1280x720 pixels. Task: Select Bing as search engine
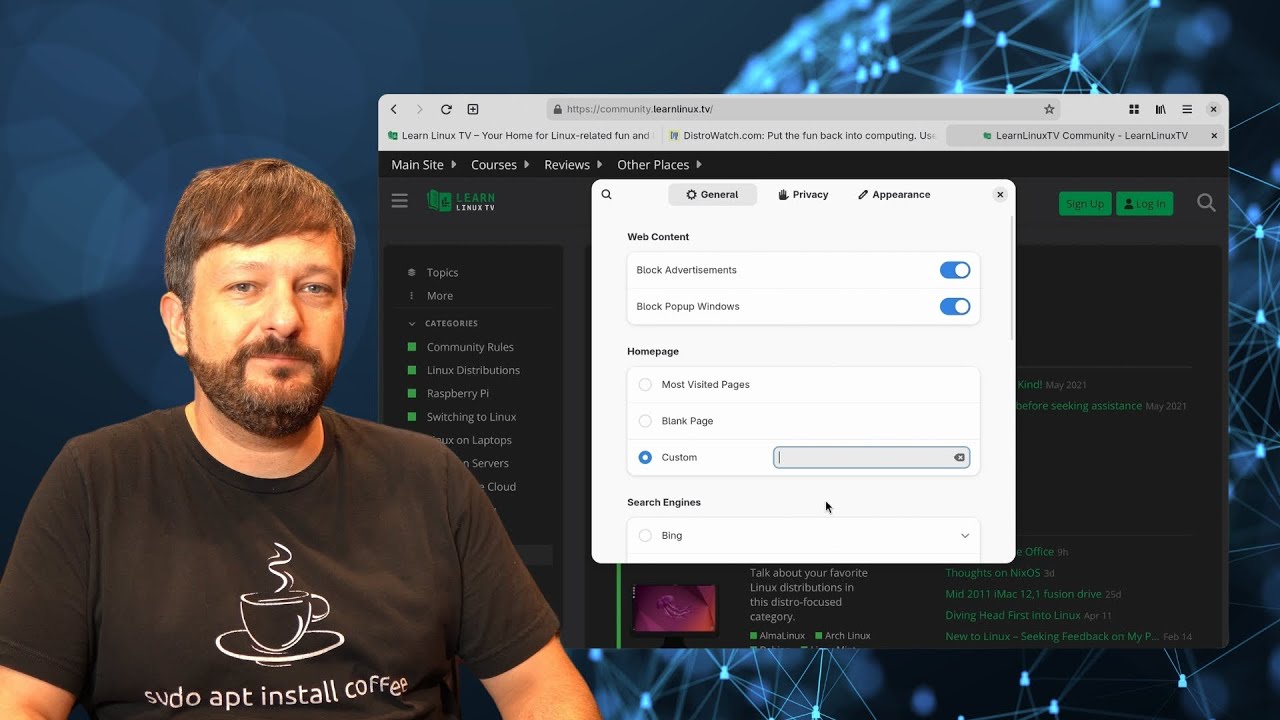[x=645, y=535]
